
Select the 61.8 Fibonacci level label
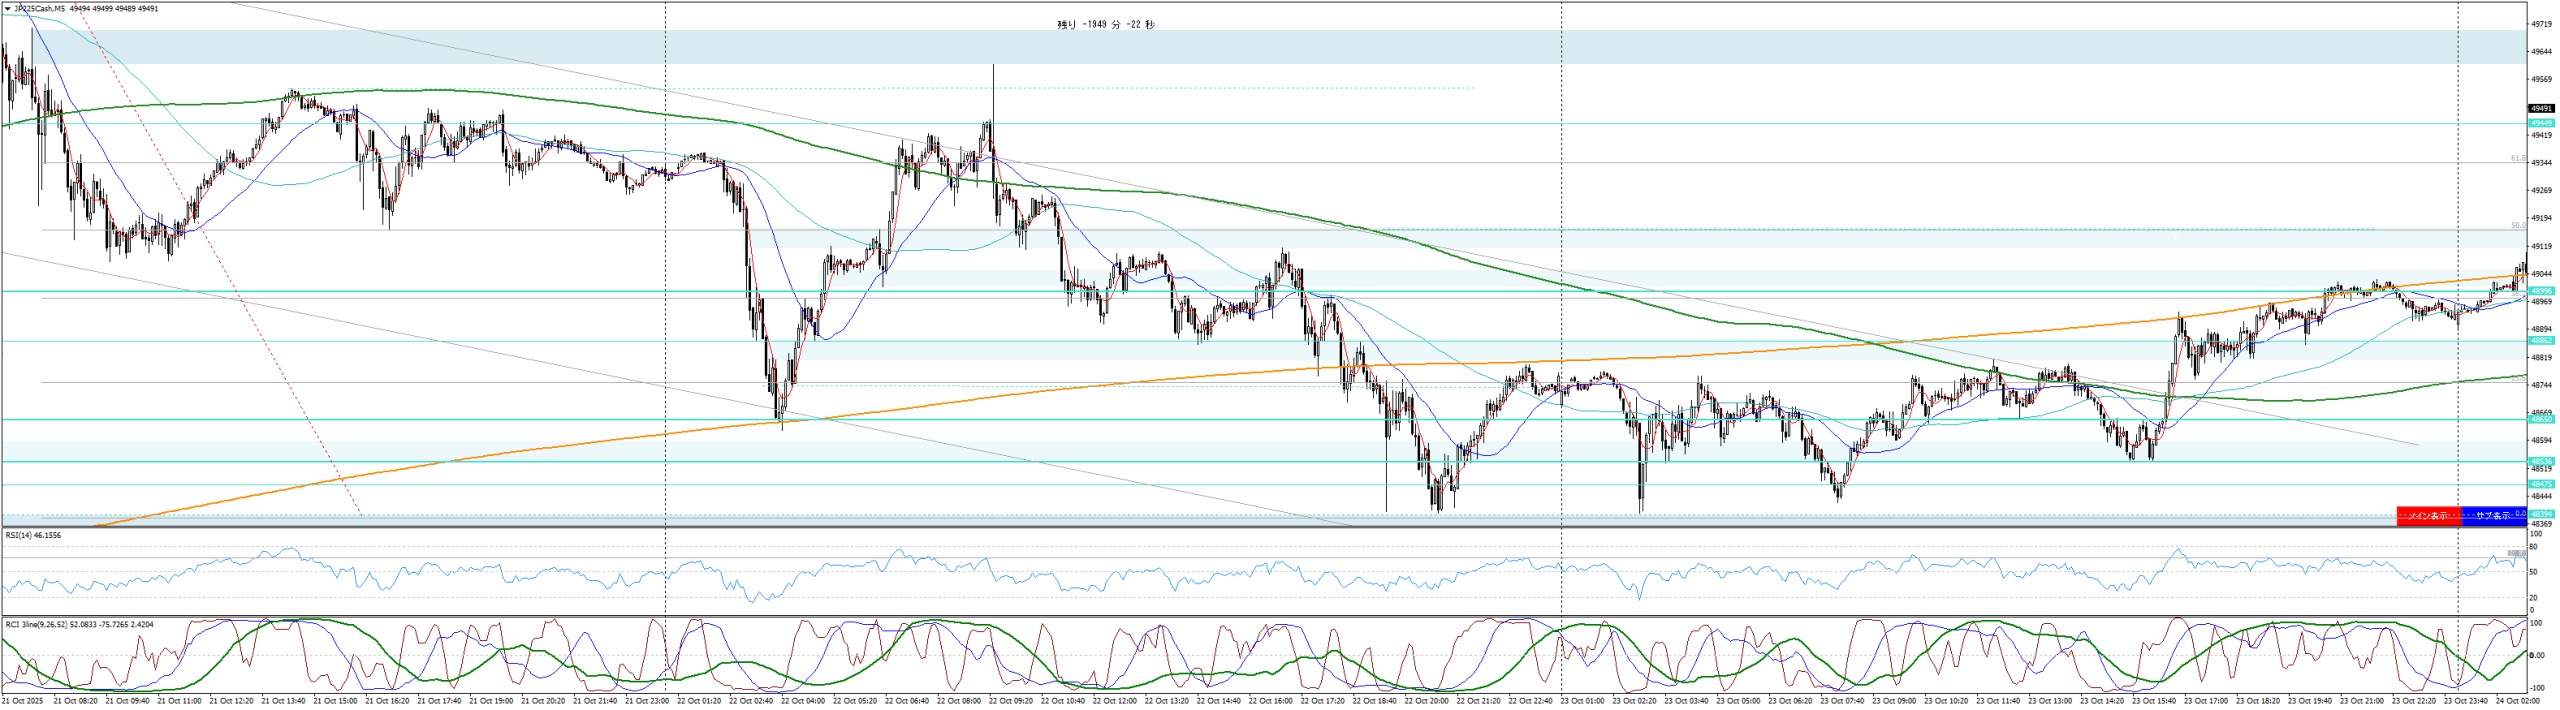click(2517, 158)
